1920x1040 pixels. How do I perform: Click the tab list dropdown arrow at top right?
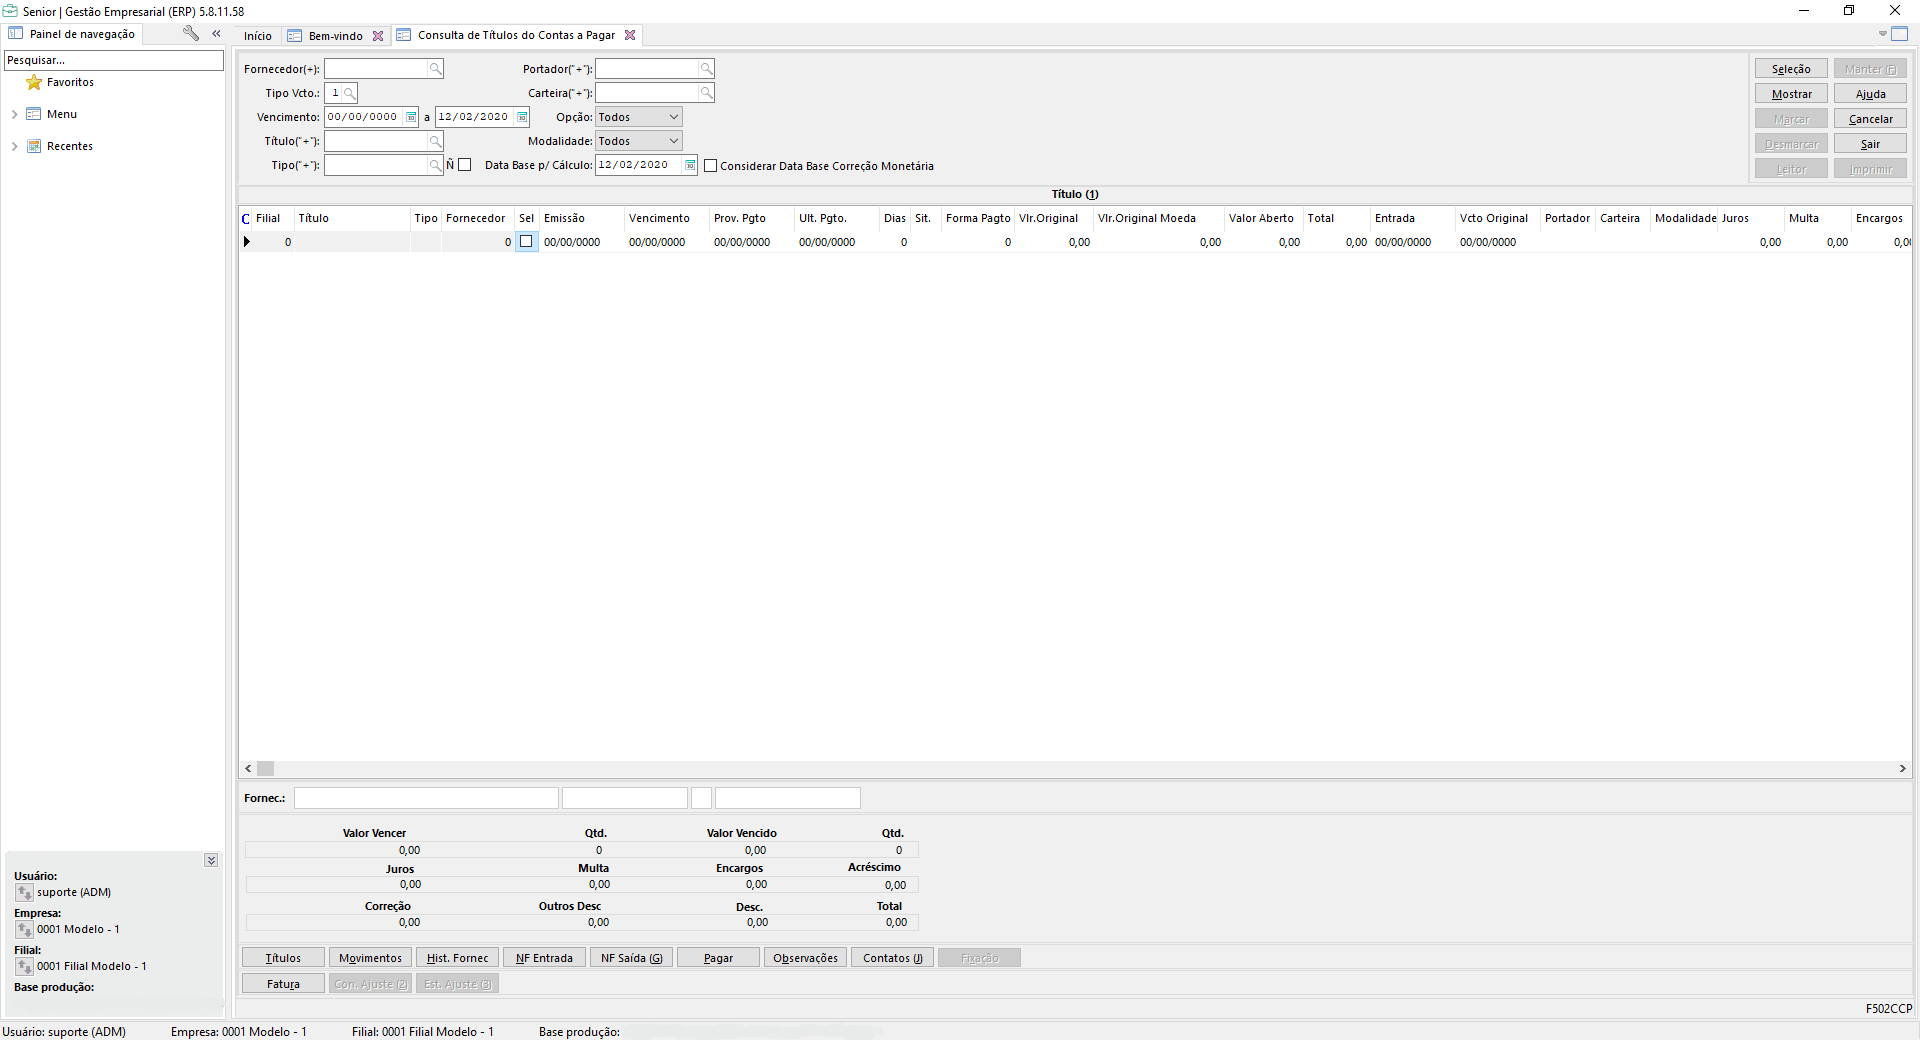(1882, 34)
